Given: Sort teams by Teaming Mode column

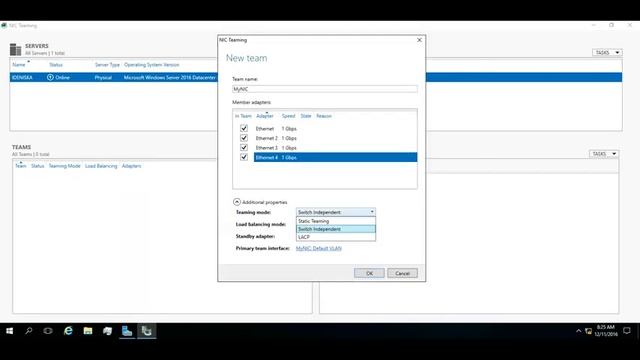Looking at the screenshot, I should (64, 166).
